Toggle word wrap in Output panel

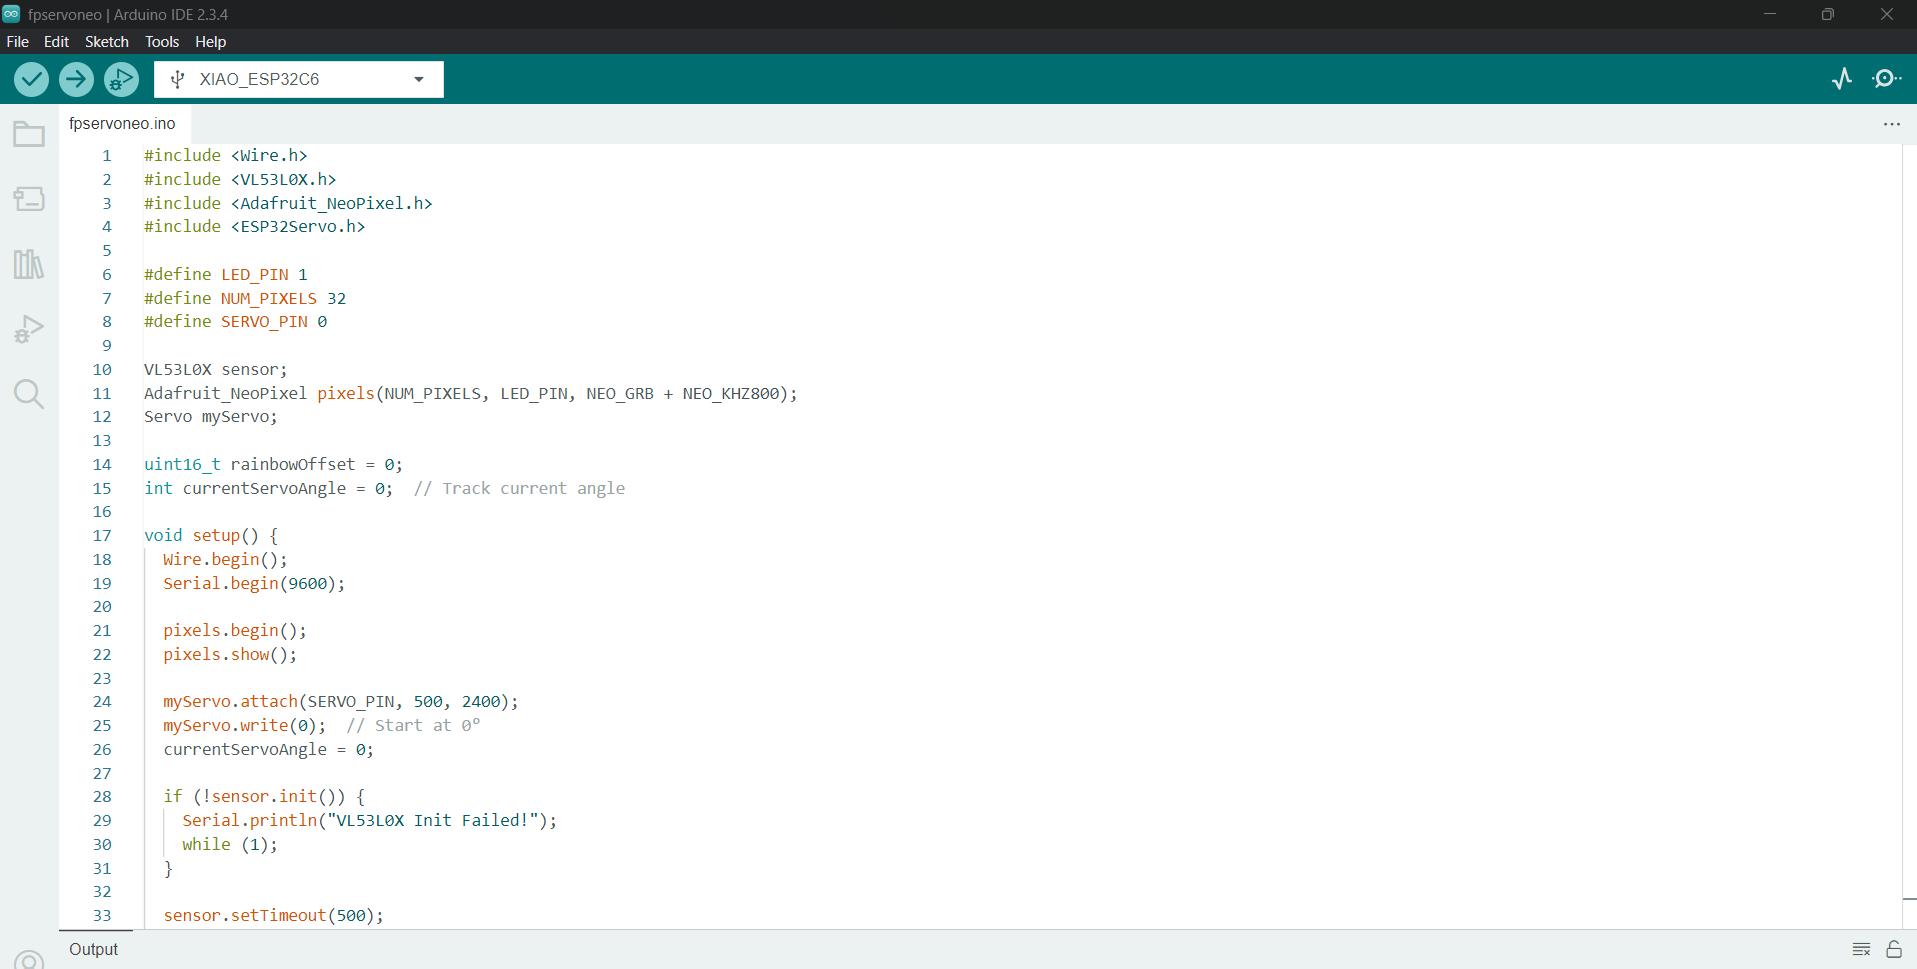1861,949
